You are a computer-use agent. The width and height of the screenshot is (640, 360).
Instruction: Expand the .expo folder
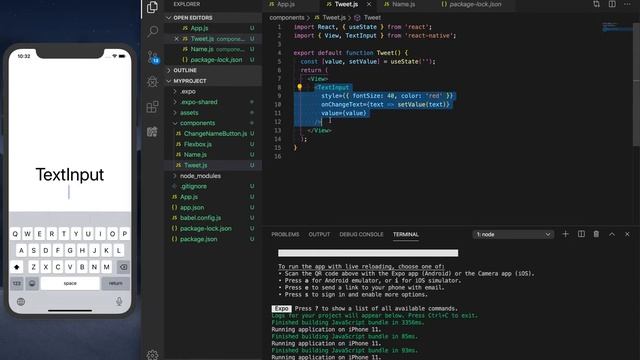click(x=213, y=91)
